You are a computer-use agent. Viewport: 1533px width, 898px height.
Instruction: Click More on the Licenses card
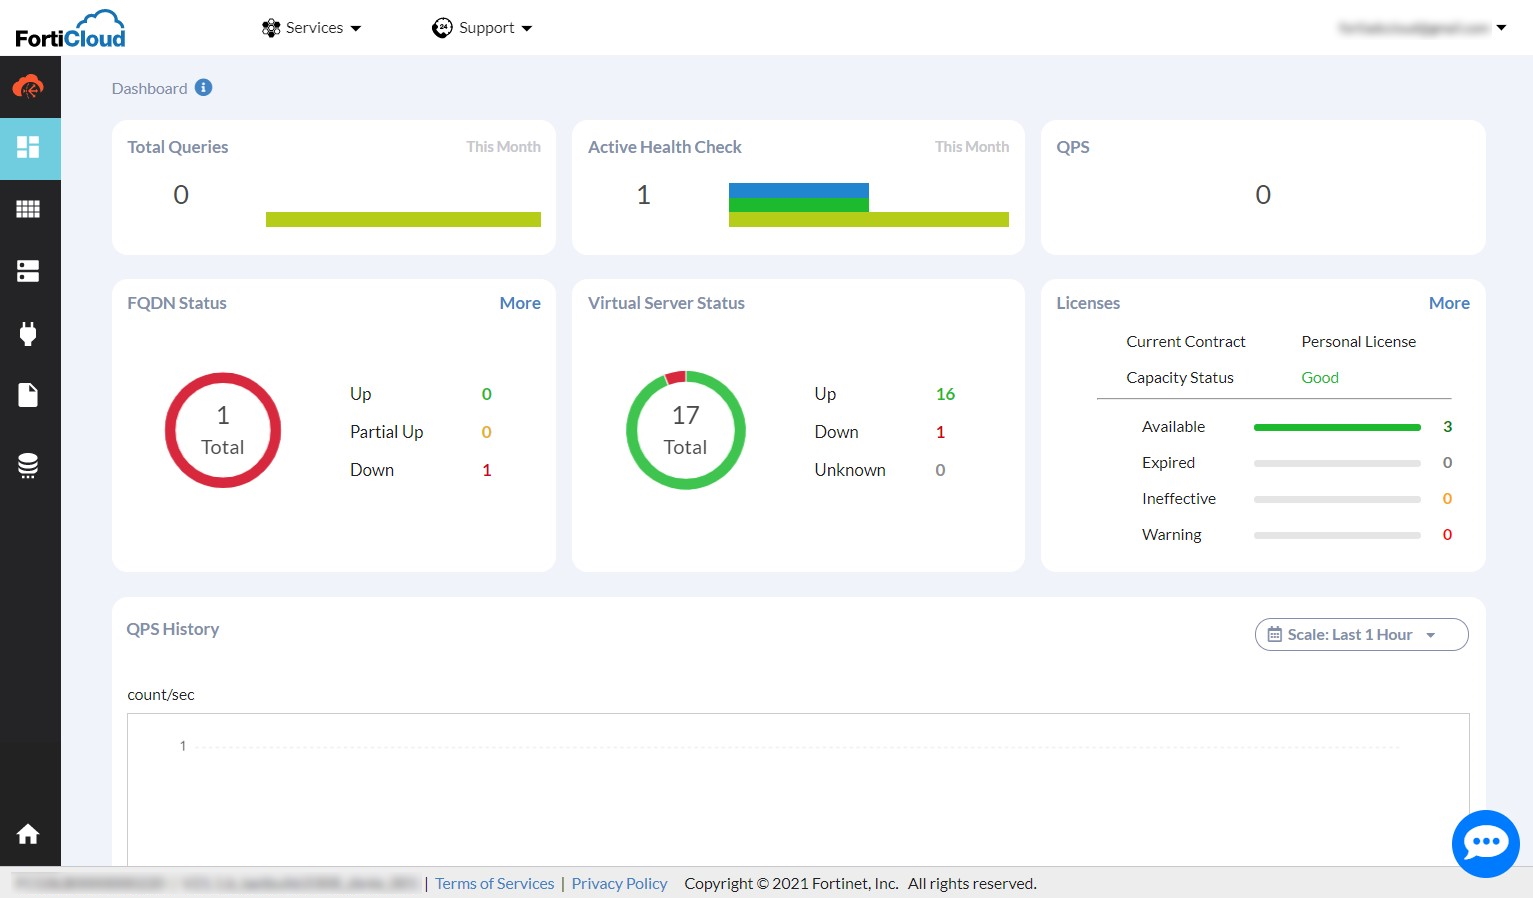1449,303
